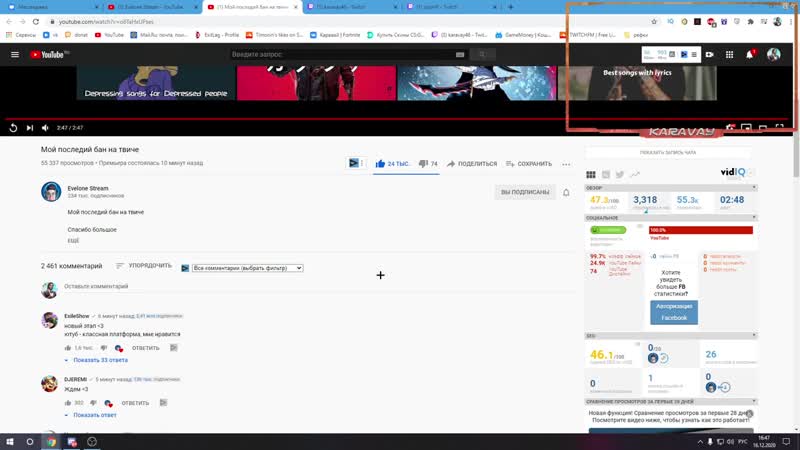Open the Best songs with lyrics thumbnail
The width and height of the screenshot is (800, 450).
(637, 83)
